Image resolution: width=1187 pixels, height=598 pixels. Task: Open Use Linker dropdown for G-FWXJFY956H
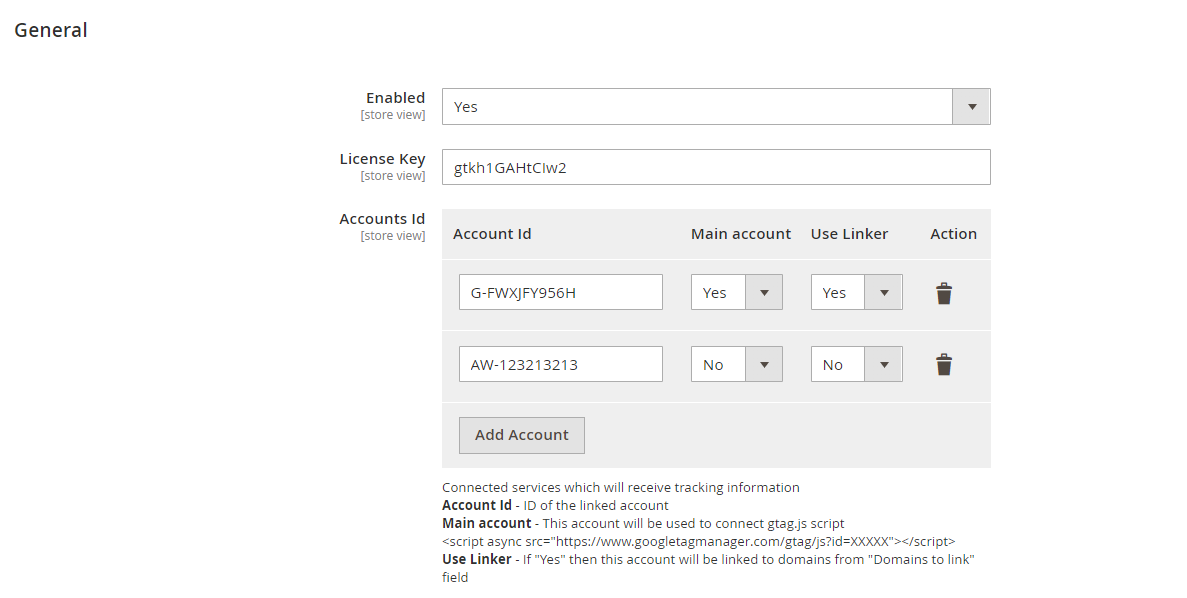point(856,293)
